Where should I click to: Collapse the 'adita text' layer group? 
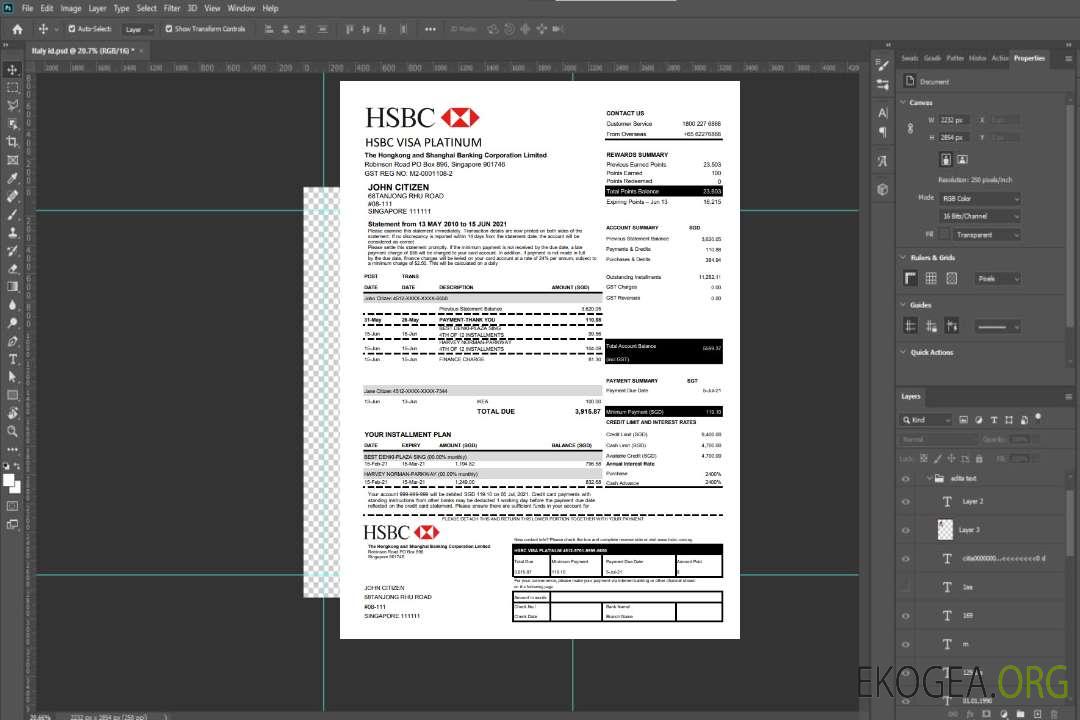[928, 478]
